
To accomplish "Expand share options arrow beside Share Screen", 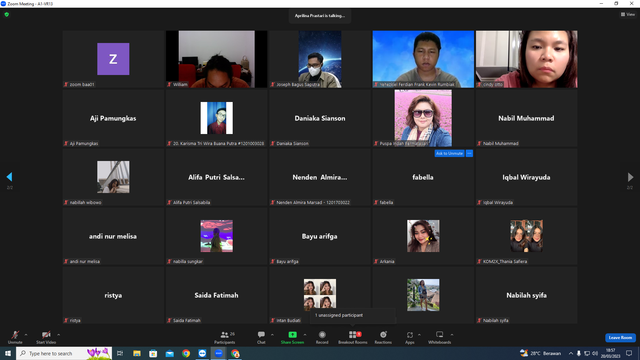I will (305, 335).
